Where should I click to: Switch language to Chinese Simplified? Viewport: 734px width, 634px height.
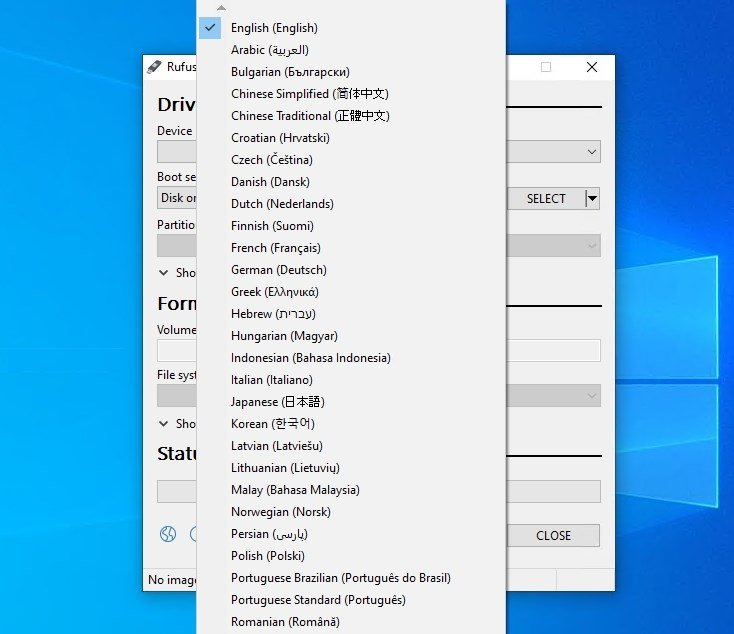351,94
